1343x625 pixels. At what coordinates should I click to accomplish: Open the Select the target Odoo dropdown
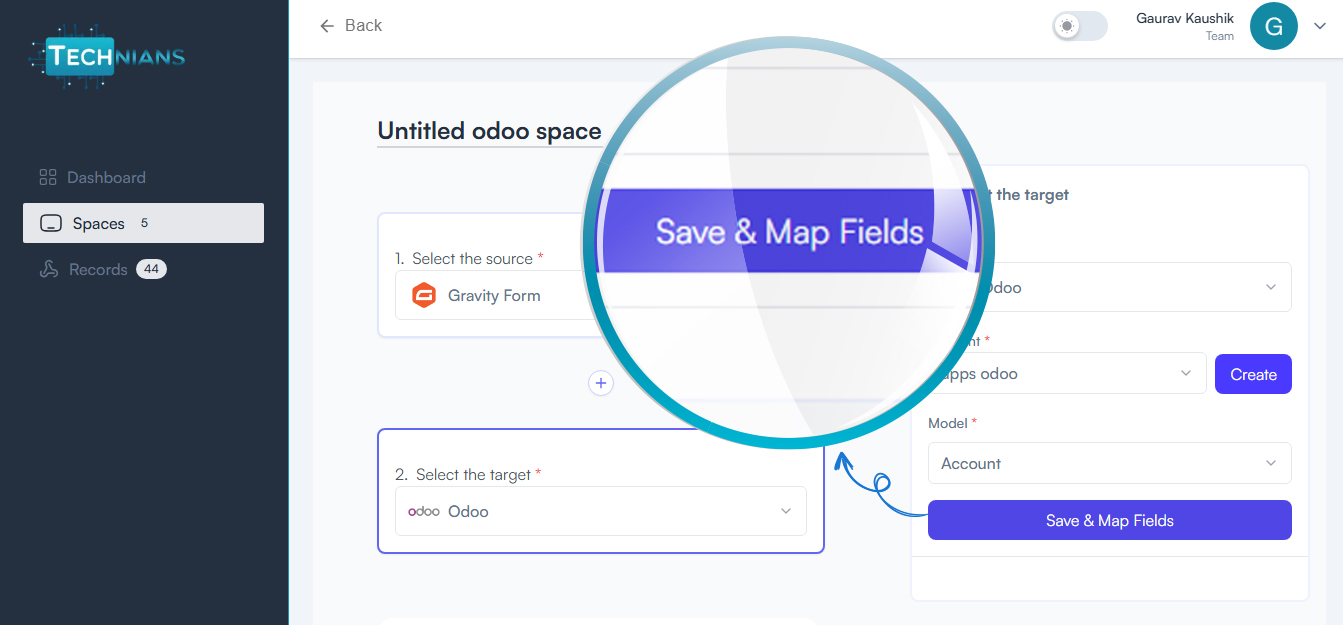(x=601, y=511)
